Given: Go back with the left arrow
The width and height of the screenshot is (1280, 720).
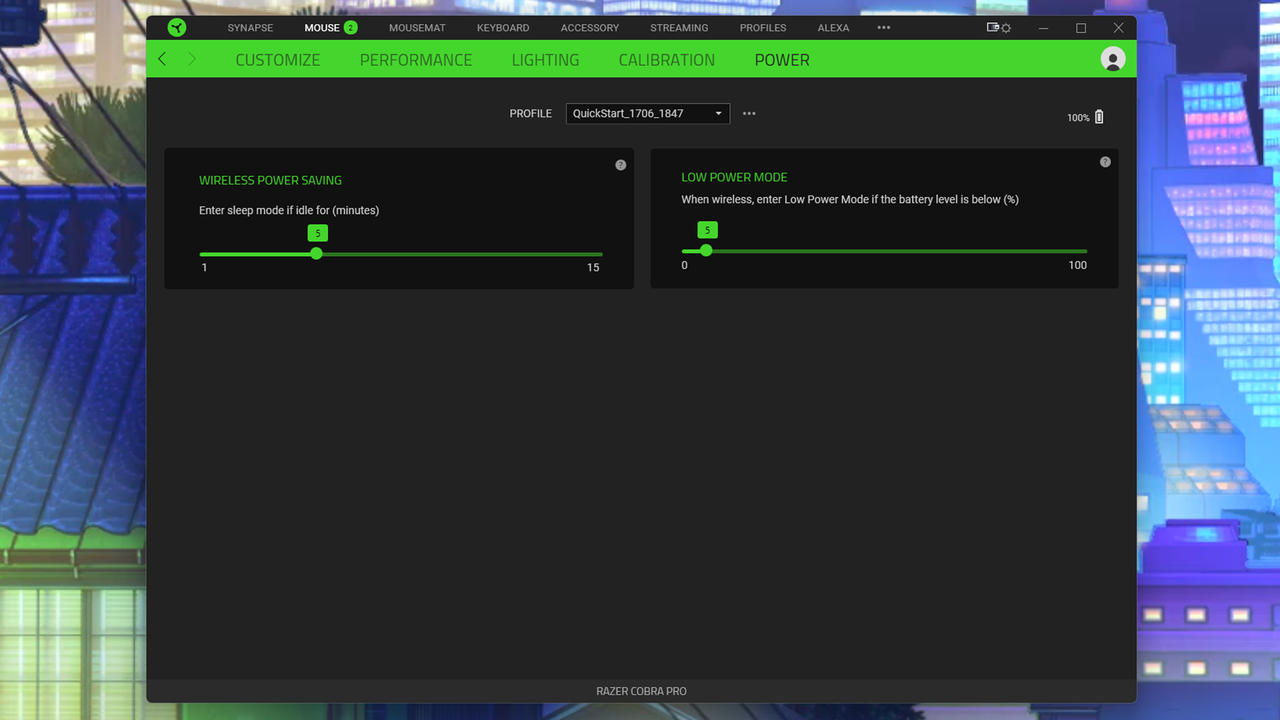Looking at the screenshot, I should [x=162, y=59].
